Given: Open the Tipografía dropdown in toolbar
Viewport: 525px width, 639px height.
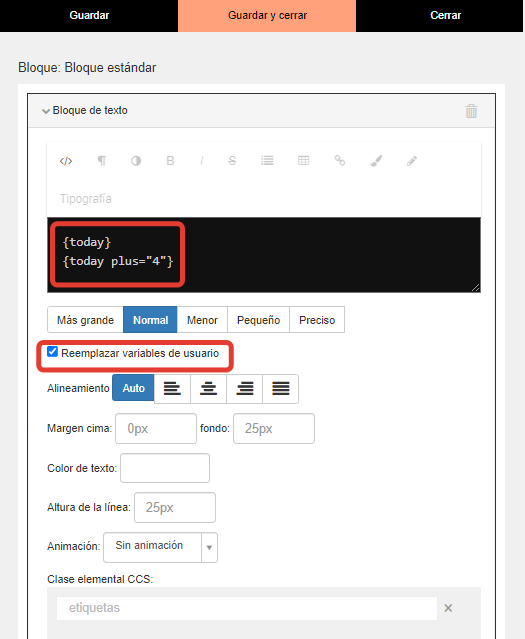Looking at the screenshot, I should point(86,198).
